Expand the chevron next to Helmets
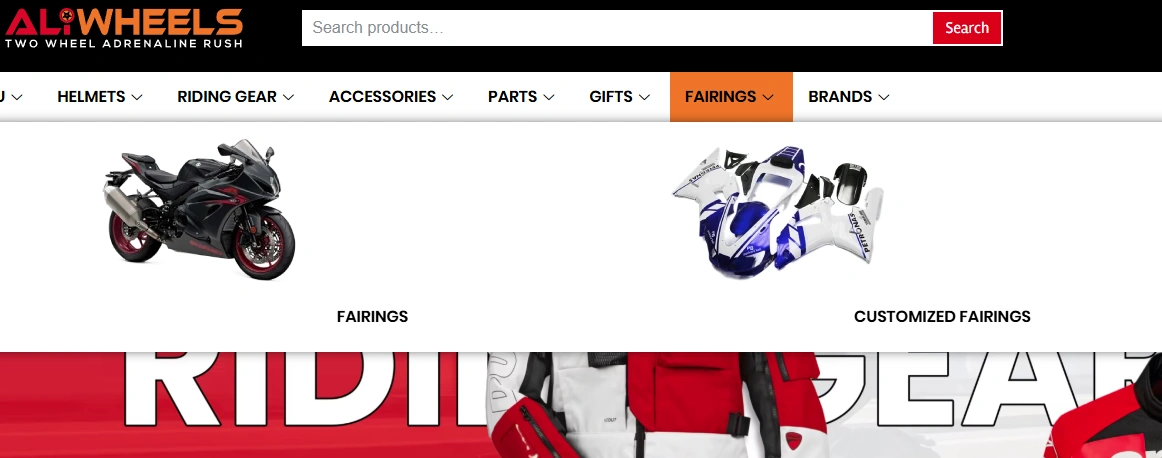 [137, 97]
